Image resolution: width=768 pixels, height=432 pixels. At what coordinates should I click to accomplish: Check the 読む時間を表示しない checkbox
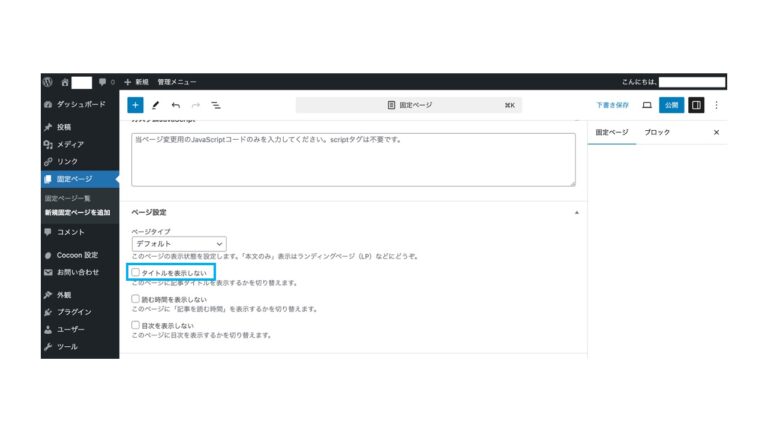point(135,299)
